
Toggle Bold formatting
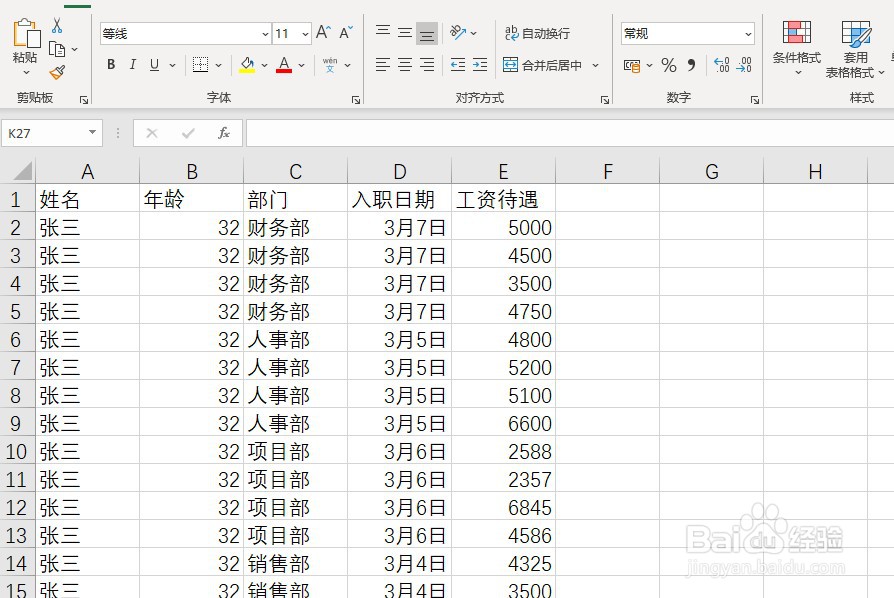pyautogui.click(x=110, y=64)
